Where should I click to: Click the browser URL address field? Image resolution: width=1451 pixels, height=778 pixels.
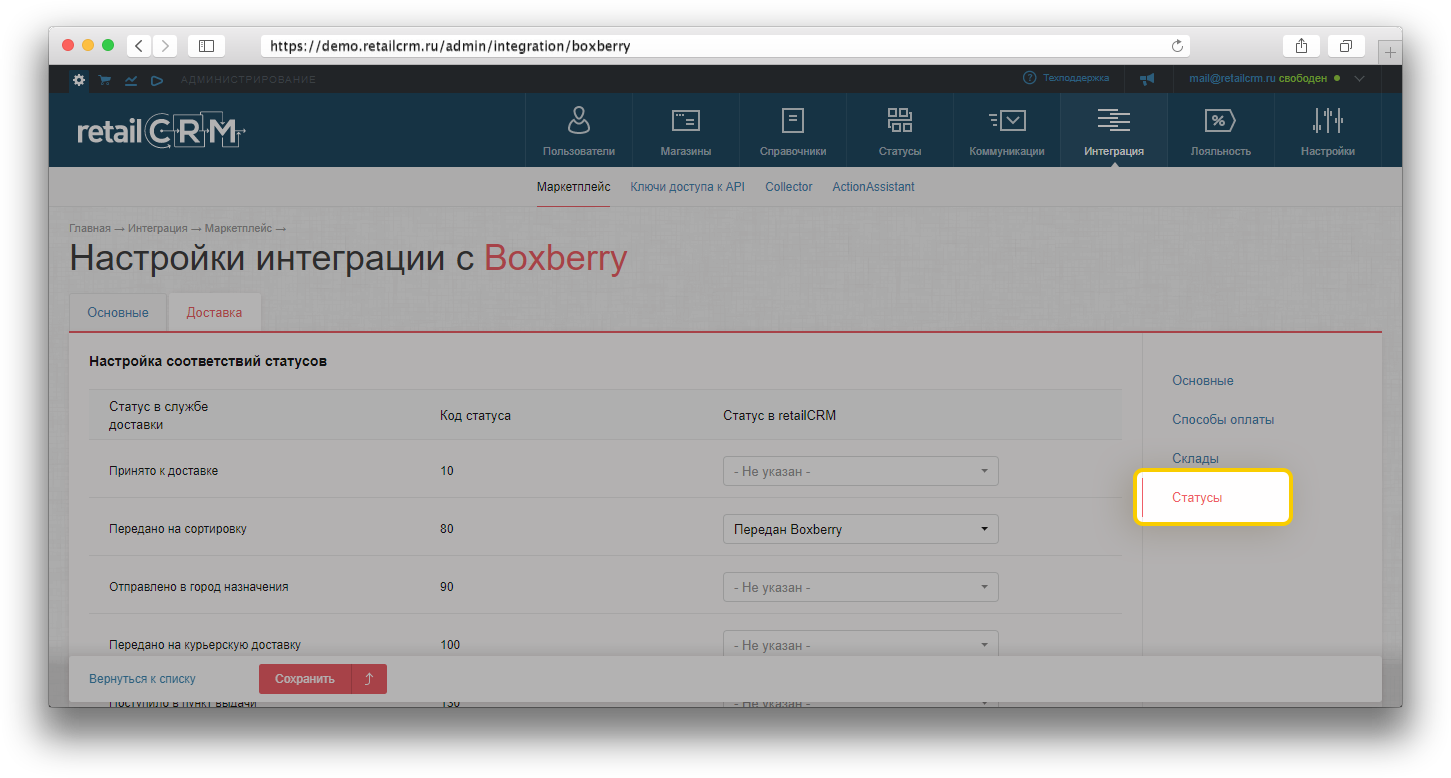727,46
